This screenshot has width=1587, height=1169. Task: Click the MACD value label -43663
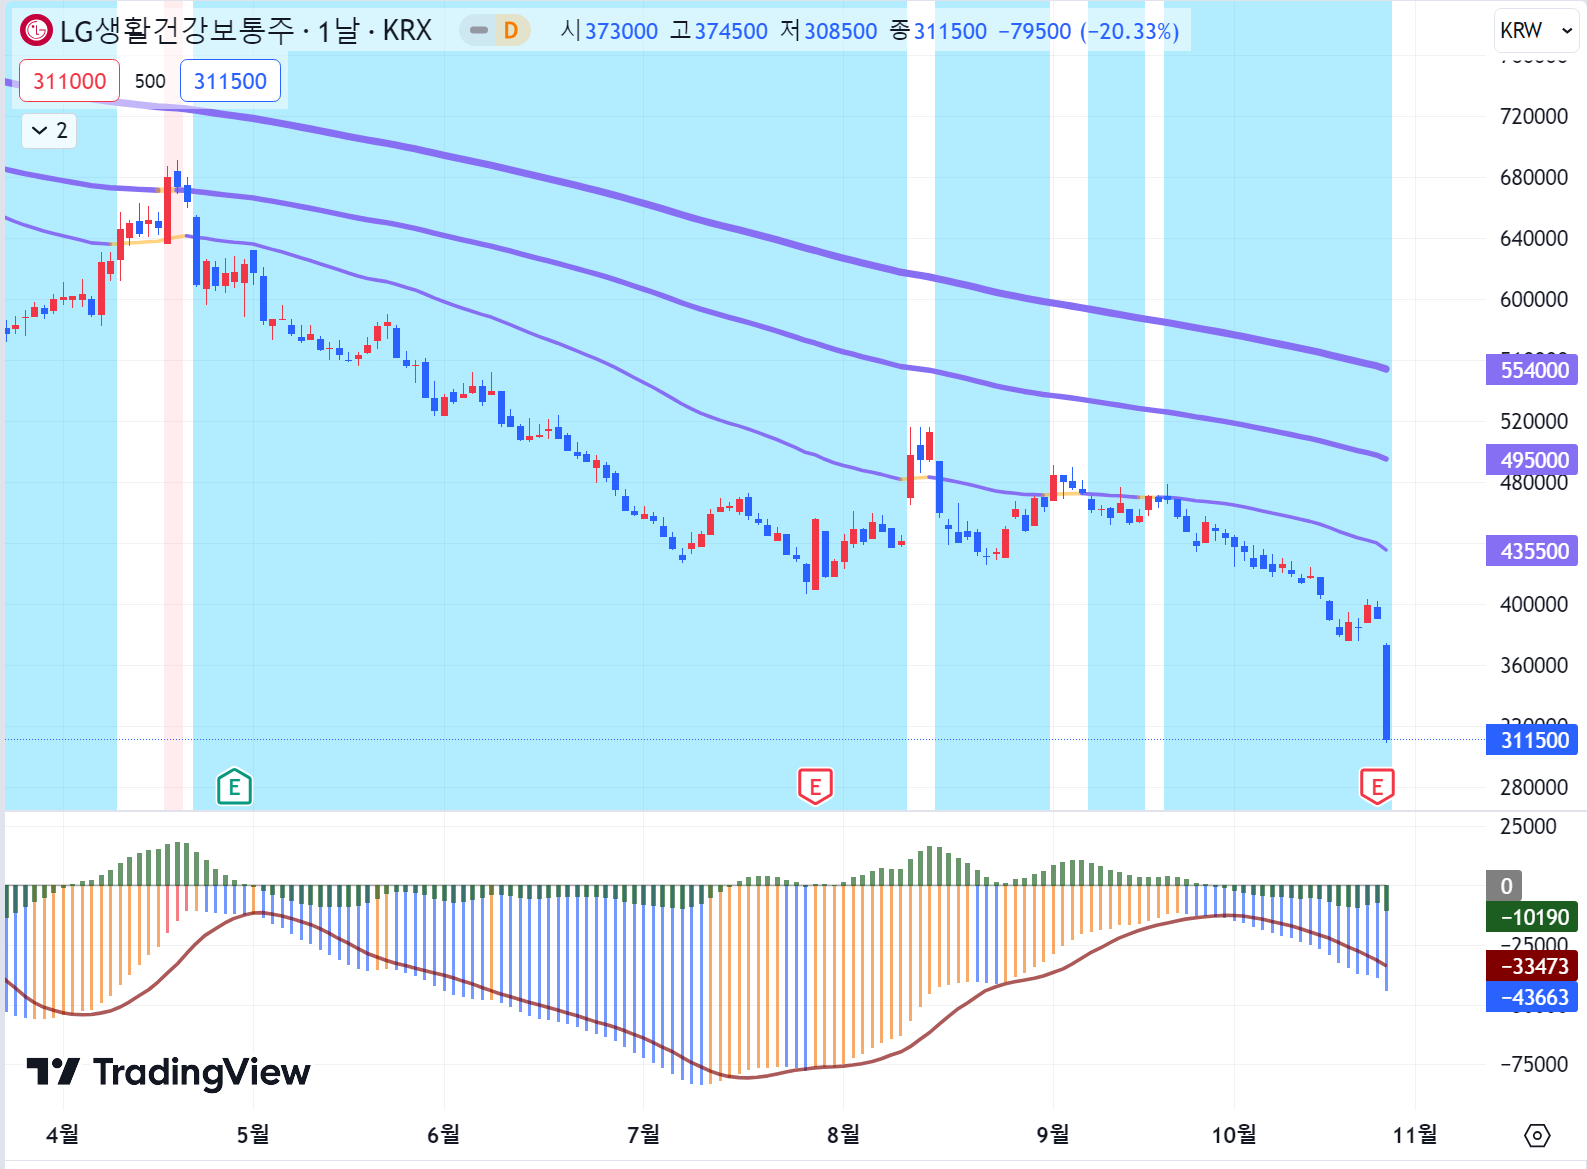tap(1532, 997)
